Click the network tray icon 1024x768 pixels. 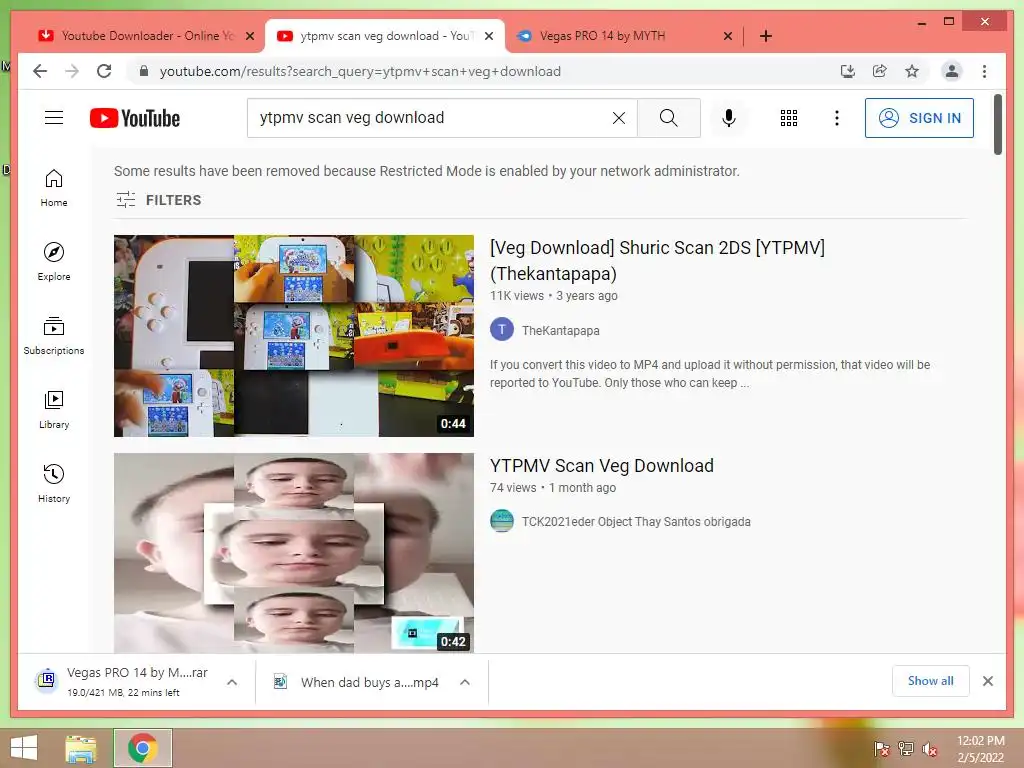pyautogui.click(x=906, y=748)
